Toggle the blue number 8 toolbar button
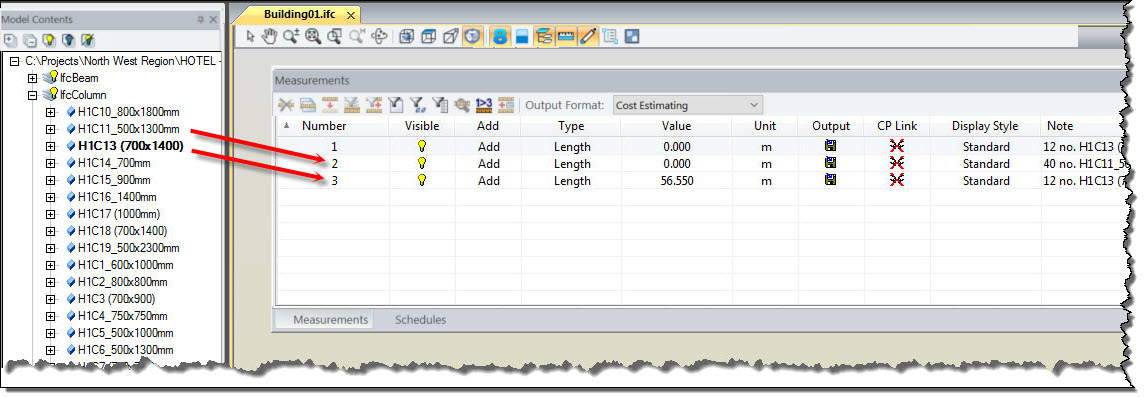The height and width of the screenshot is (397, 1145). point(500,36)
